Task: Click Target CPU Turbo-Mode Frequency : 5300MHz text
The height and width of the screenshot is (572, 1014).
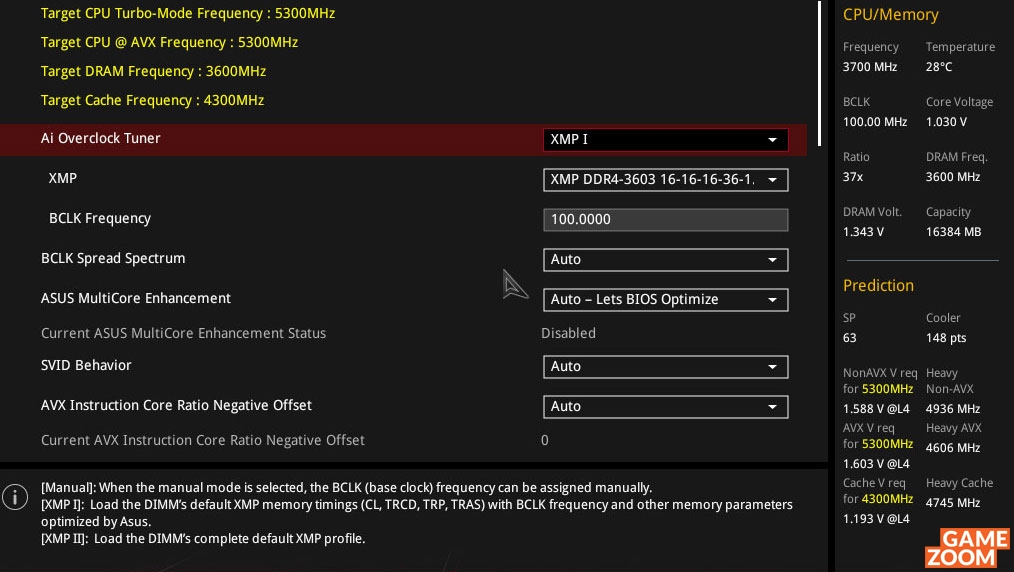Action: (x=188, y=14)
